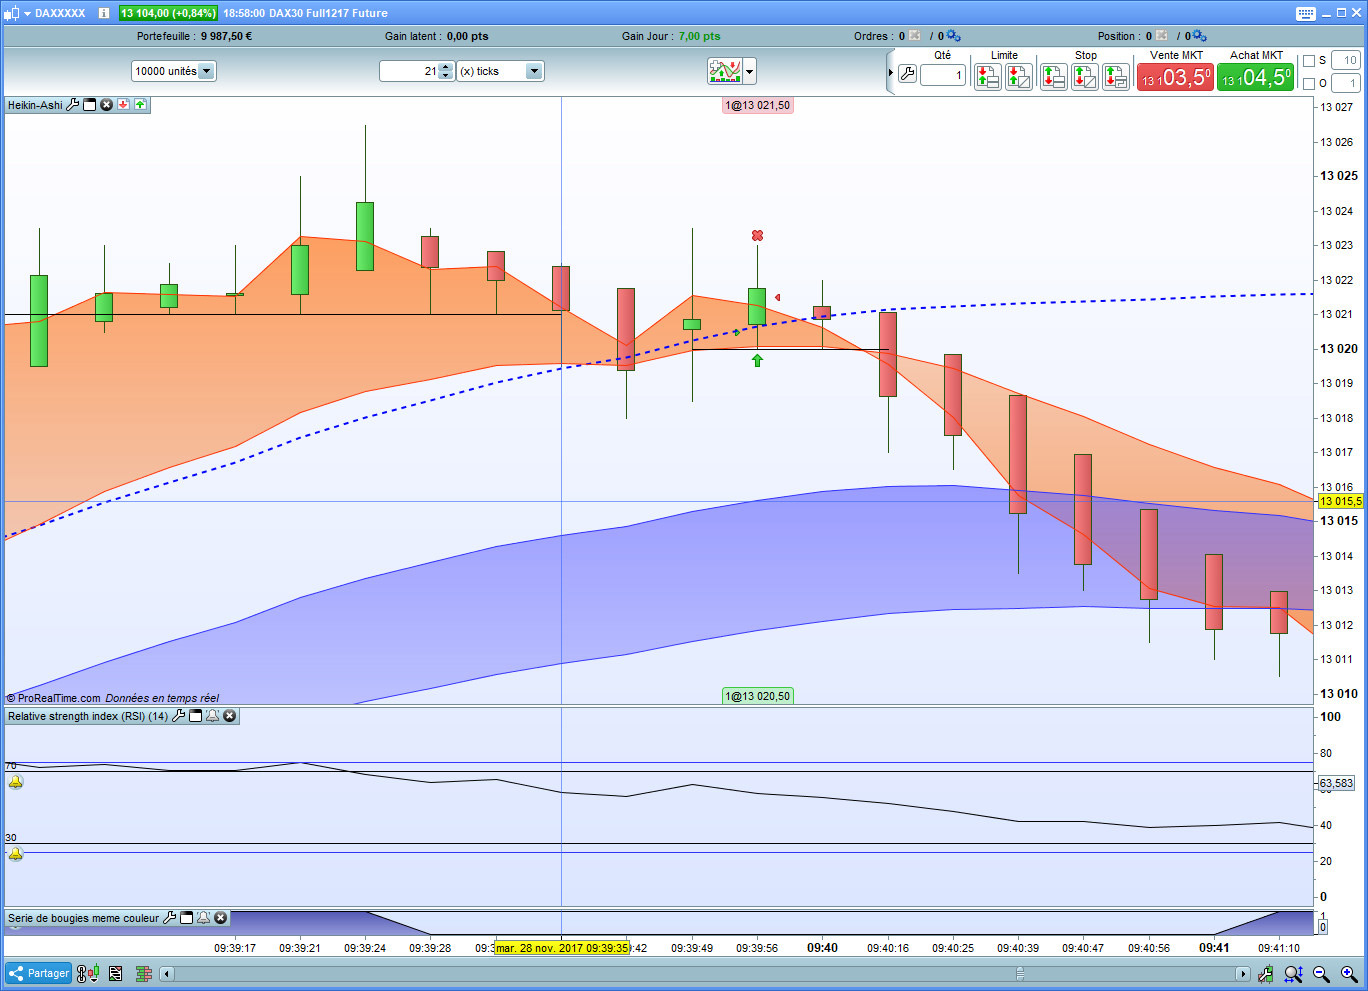The width and height of the screenshot is (1368, 991).
Task: Click the 1@13 020,50 order label
Action: click(x=758, y=696)
